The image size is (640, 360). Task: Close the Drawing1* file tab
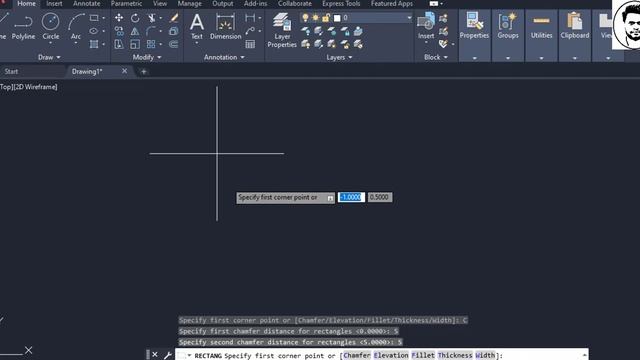tap(124, 71)
